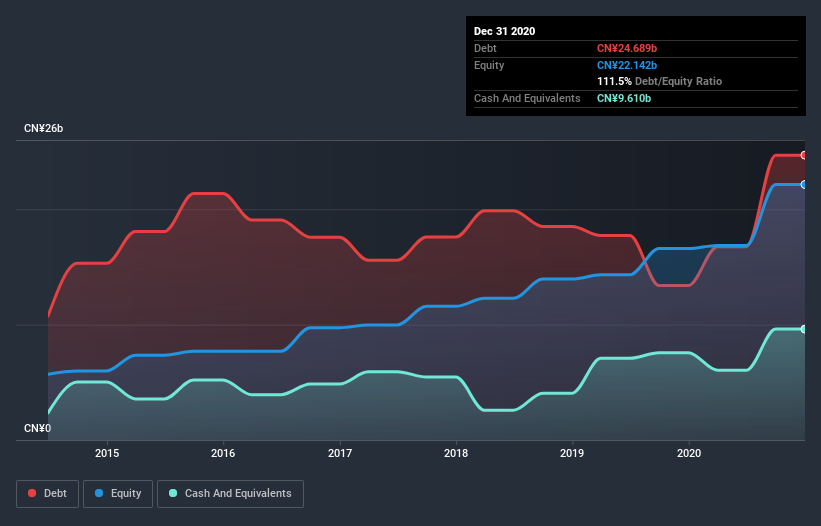This screenshot has height=526, width=821.
Task: Click the 2018 x-axis label
Action: 456,453
